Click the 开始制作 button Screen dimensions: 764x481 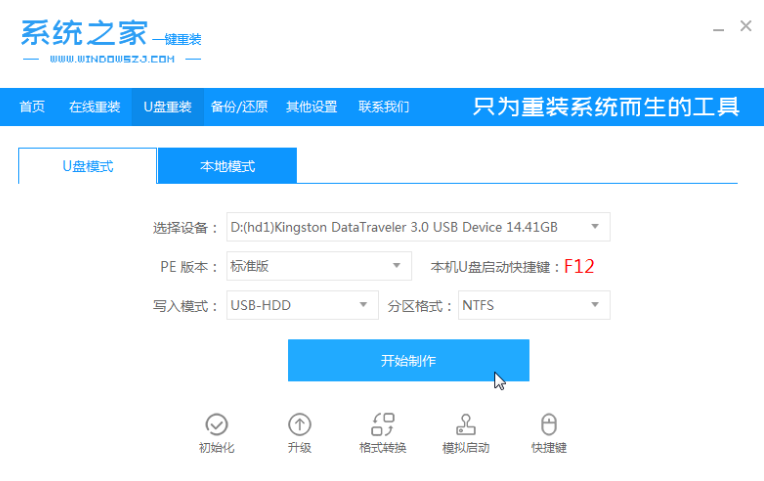(408, 360)
